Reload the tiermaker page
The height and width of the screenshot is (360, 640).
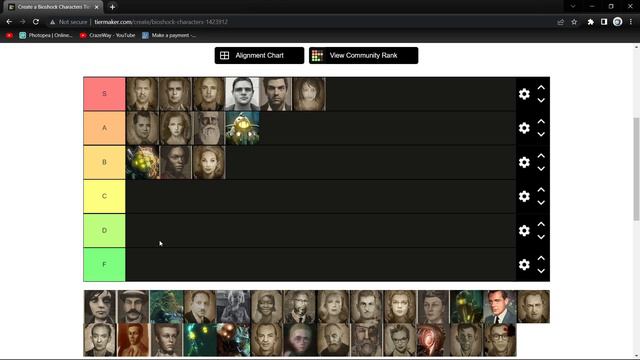click(x=36, y=22)
